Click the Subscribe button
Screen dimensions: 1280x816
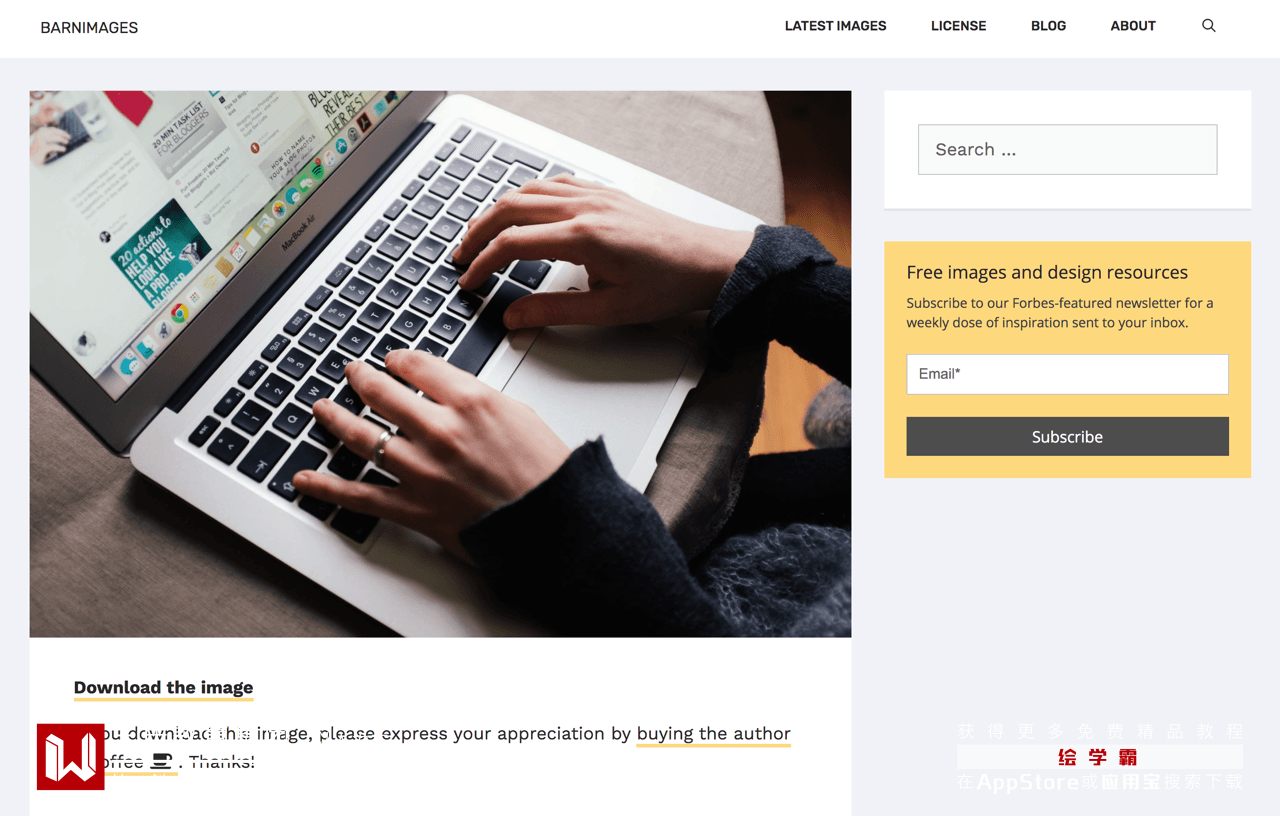click(x=1067, y=437)
